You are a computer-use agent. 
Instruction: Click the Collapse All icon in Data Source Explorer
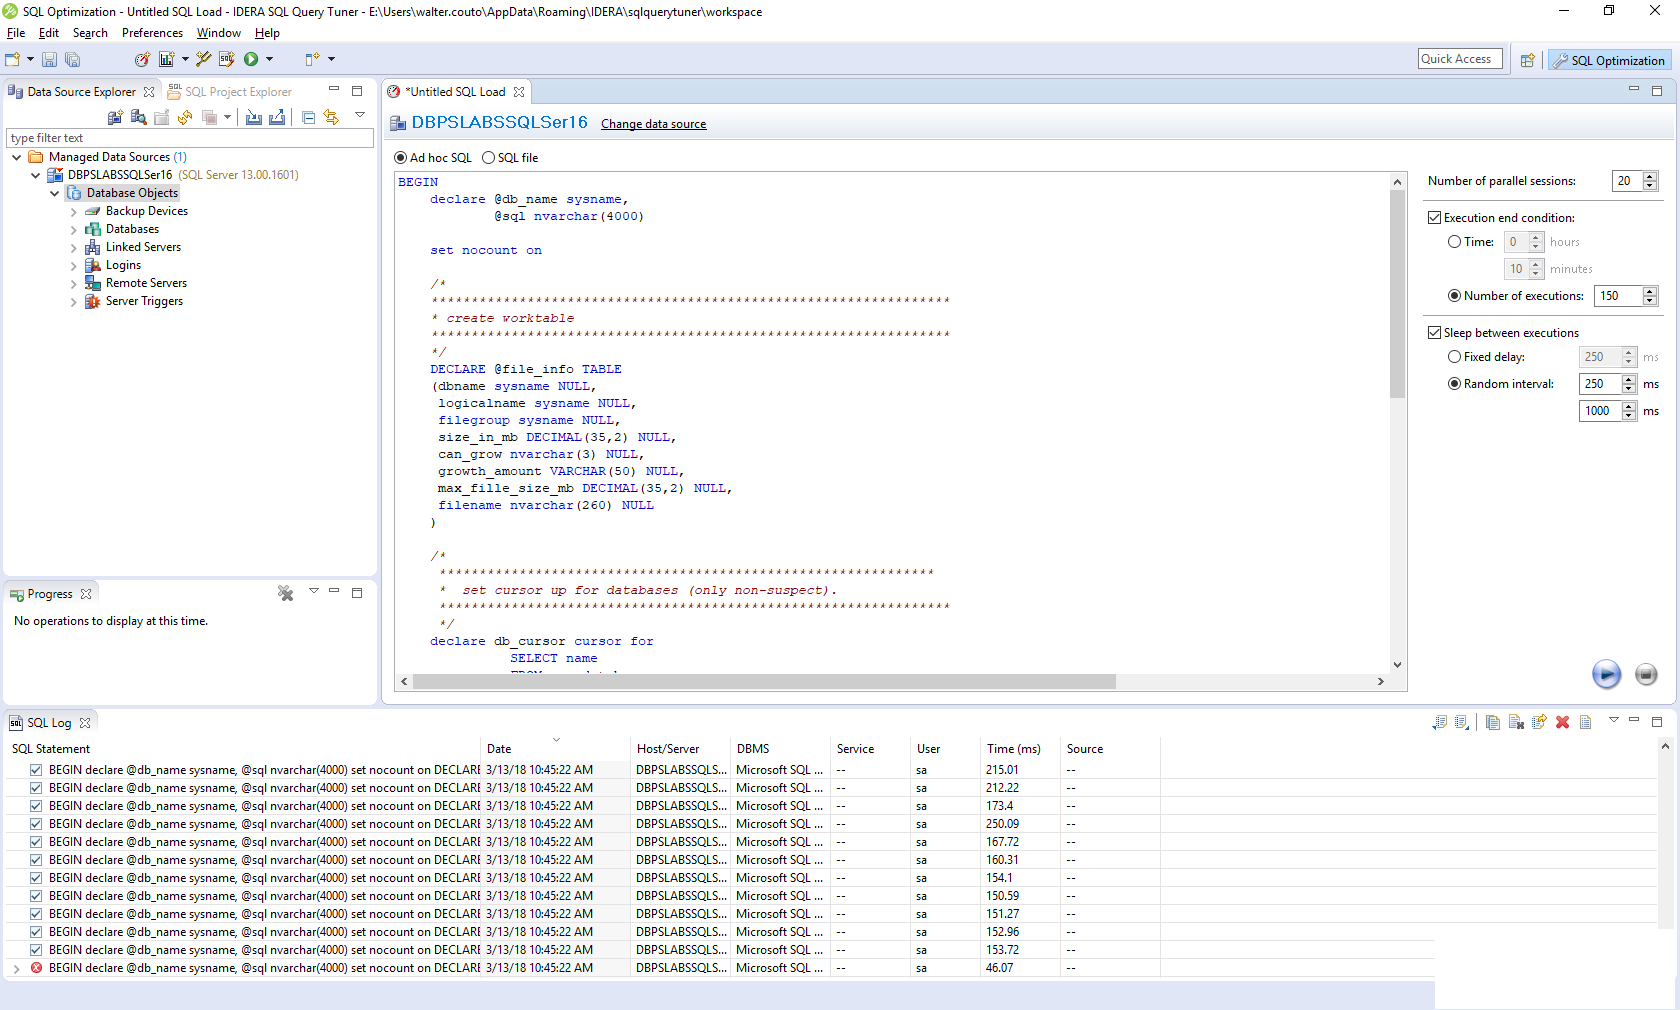tap(308, 117)
